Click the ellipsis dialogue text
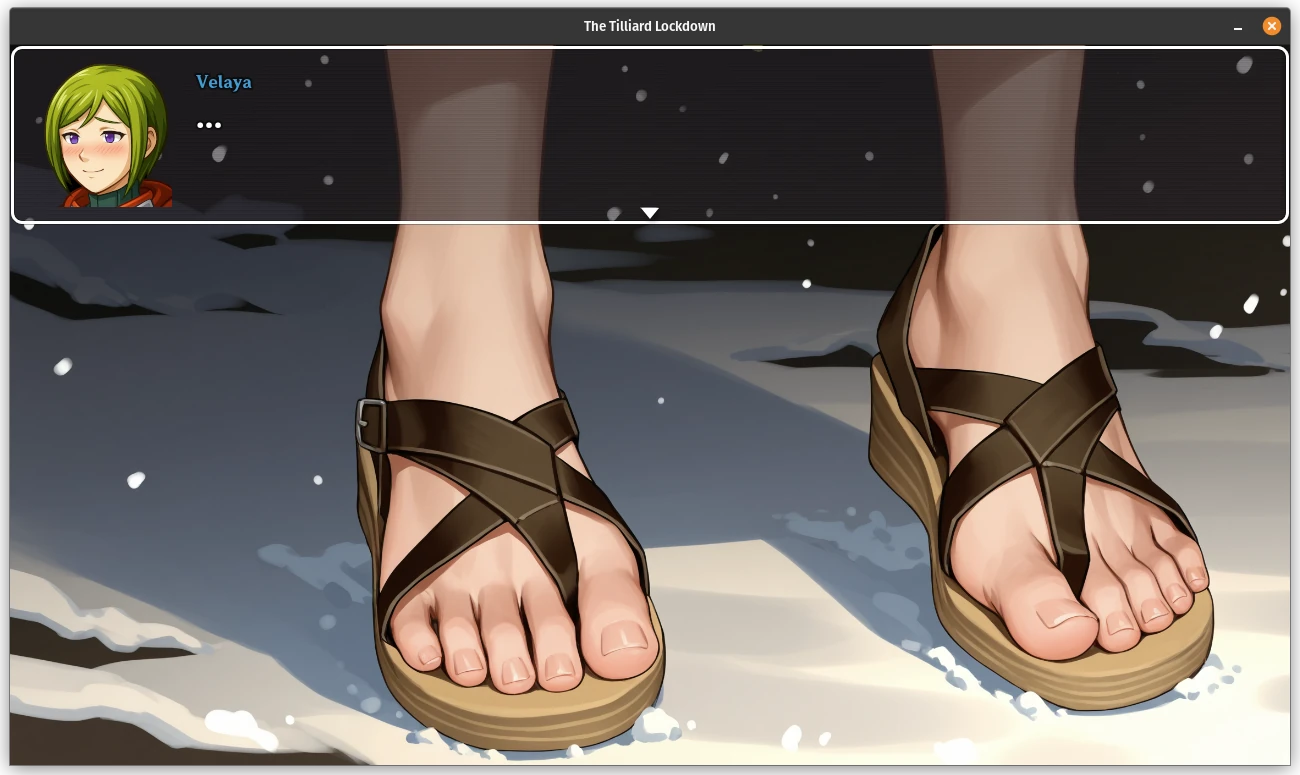Image resolution: width=1300 pixels, height=775 pixels. (x=209, y=125)
